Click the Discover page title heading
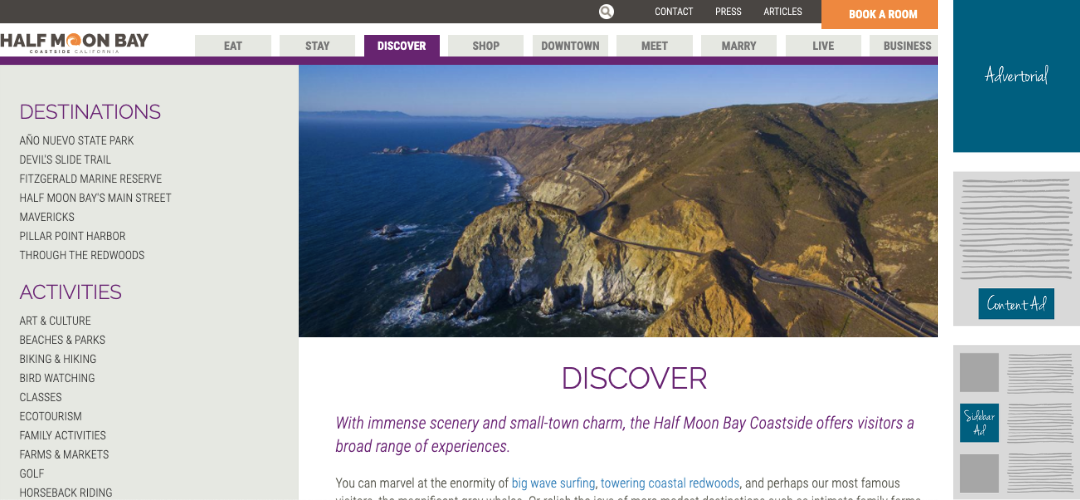The image size is (1080, 500). pyautogui.click(x=634, y=379)
